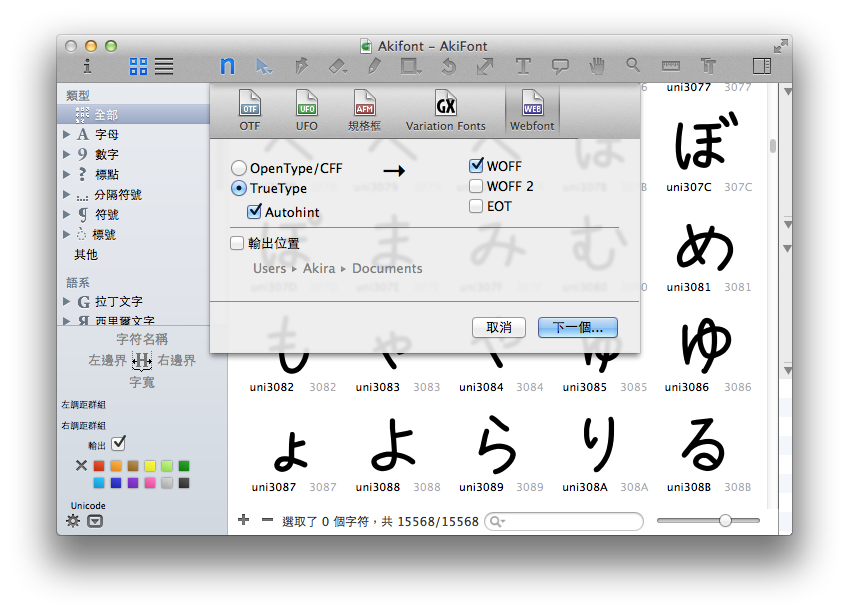Click Users in the export path
Screen dimensions: 849x614
click(270, 269)
